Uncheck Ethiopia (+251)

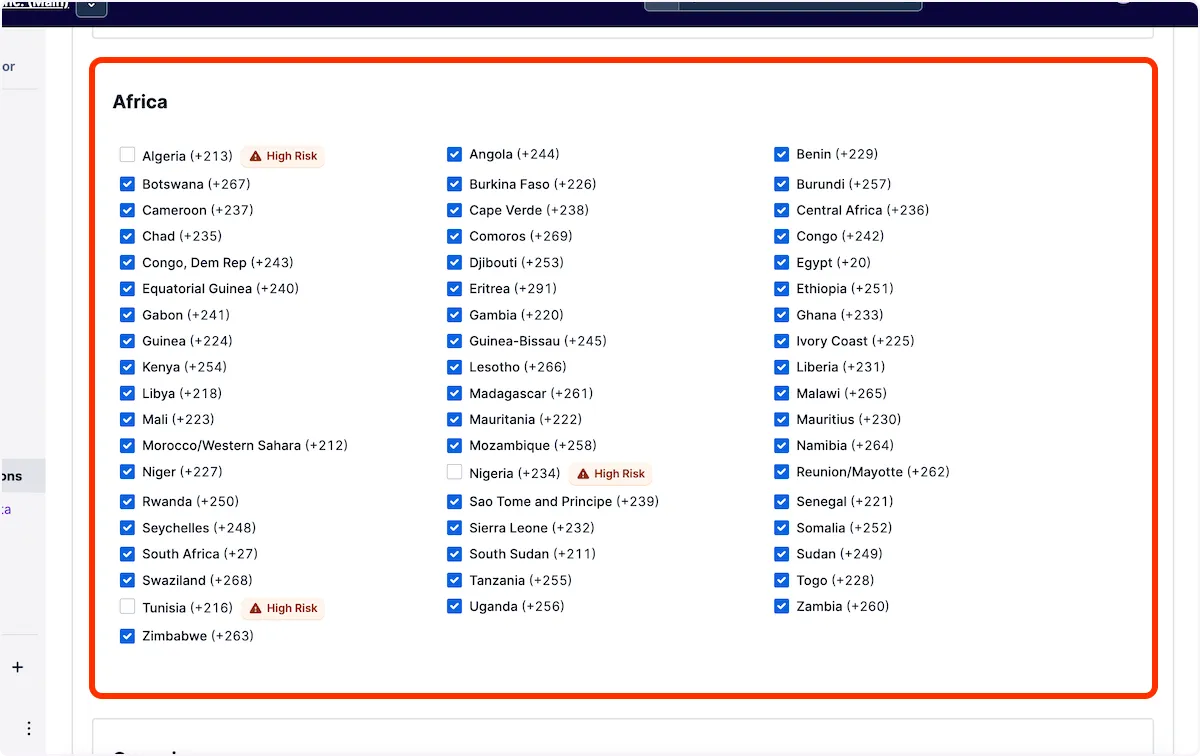pyautogui.click(x=781, y=288)
